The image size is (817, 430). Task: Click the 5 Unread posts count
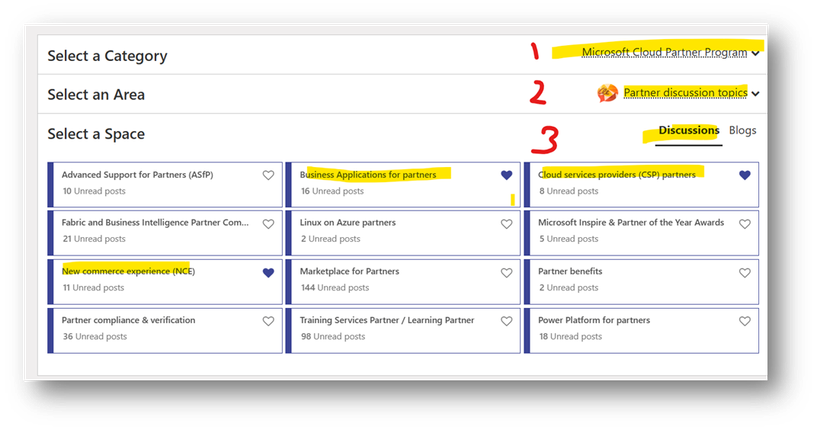click(568, 239)
